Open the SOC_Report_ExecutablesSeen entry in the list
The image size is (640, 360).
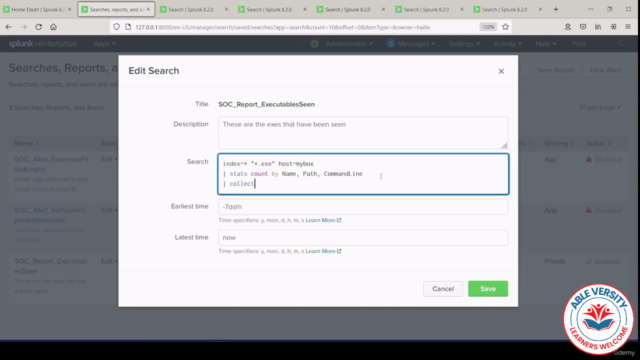[x=51, y=266]
